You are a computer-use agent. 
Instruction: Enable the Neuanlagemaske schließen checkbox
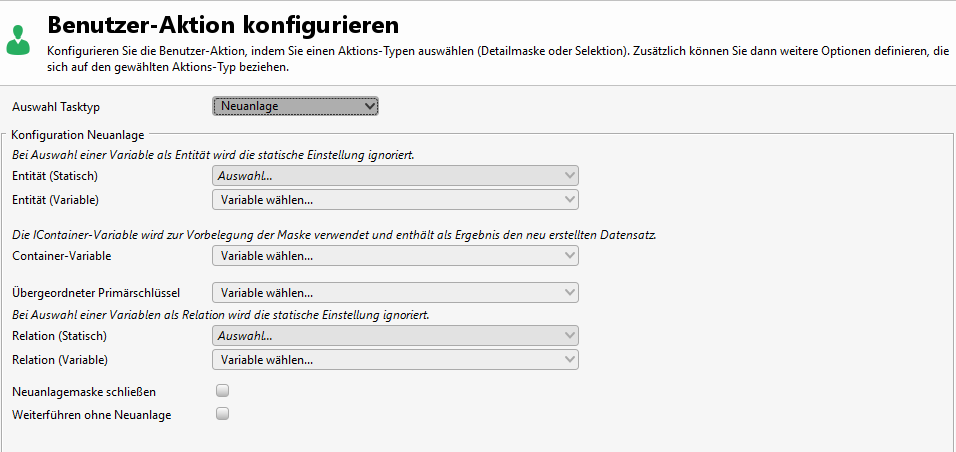pyautogui.click(x=223, y=391)
